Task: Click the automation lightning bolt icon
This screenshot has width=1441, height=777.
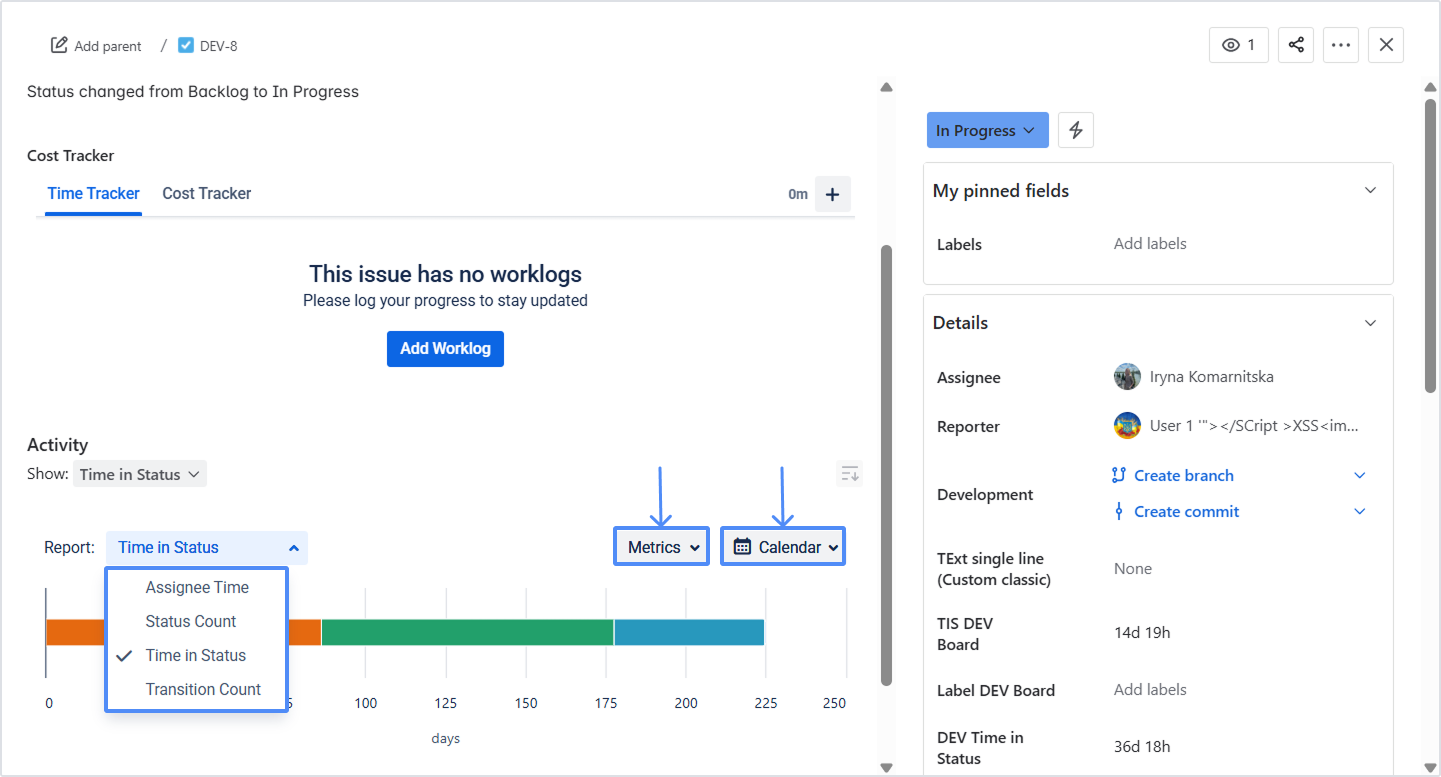Action: (1075, 130)
